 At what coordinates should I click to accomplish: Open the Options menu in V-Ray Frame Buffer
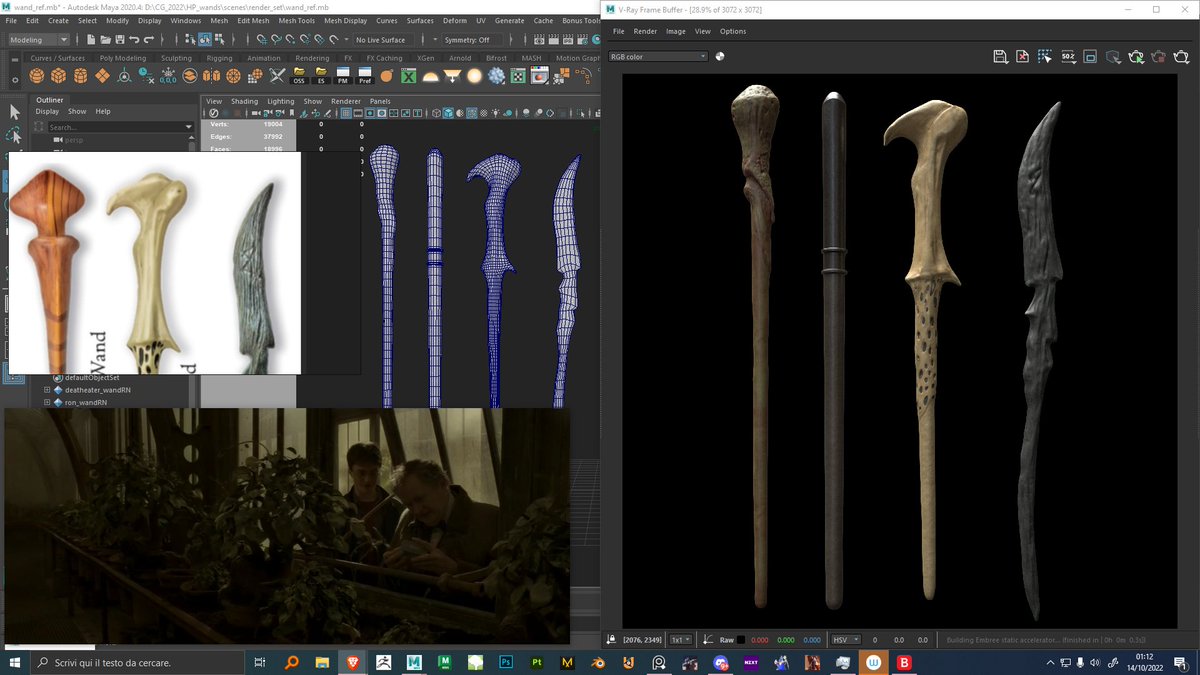733,31
